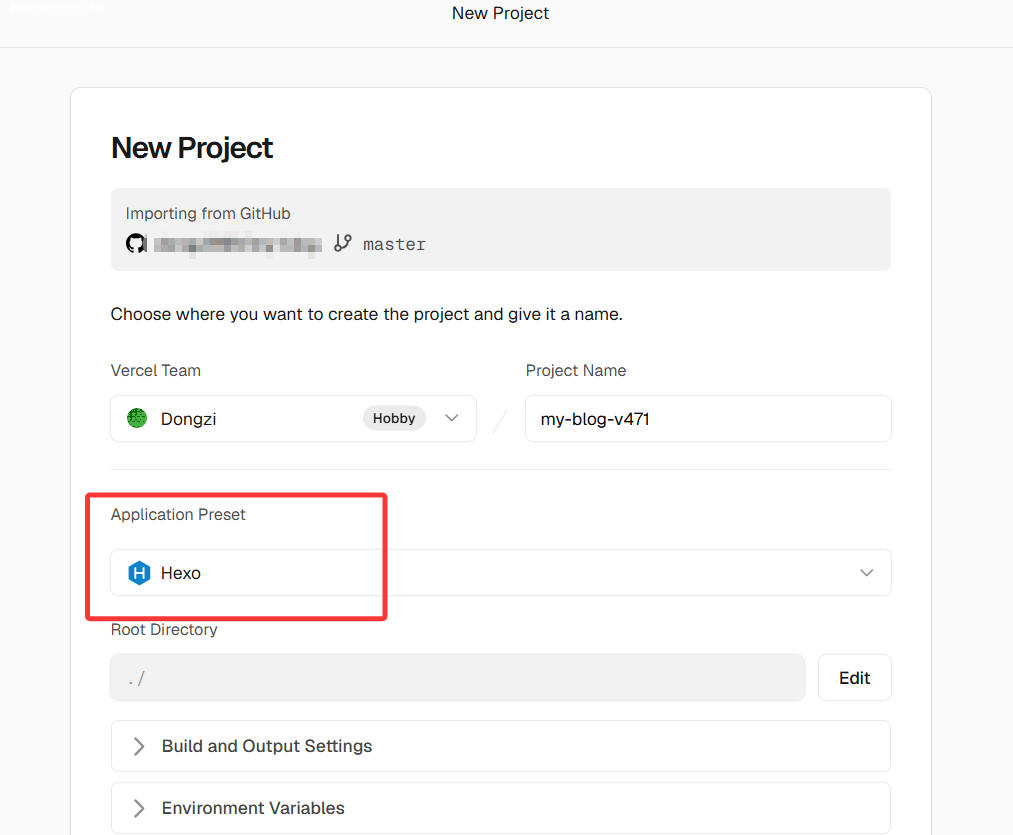Image resolution: width=1013 pixels, height=835 pixels.
Task: Click the git branch icon
Action: pyautogui.click(x=342, y=243)
